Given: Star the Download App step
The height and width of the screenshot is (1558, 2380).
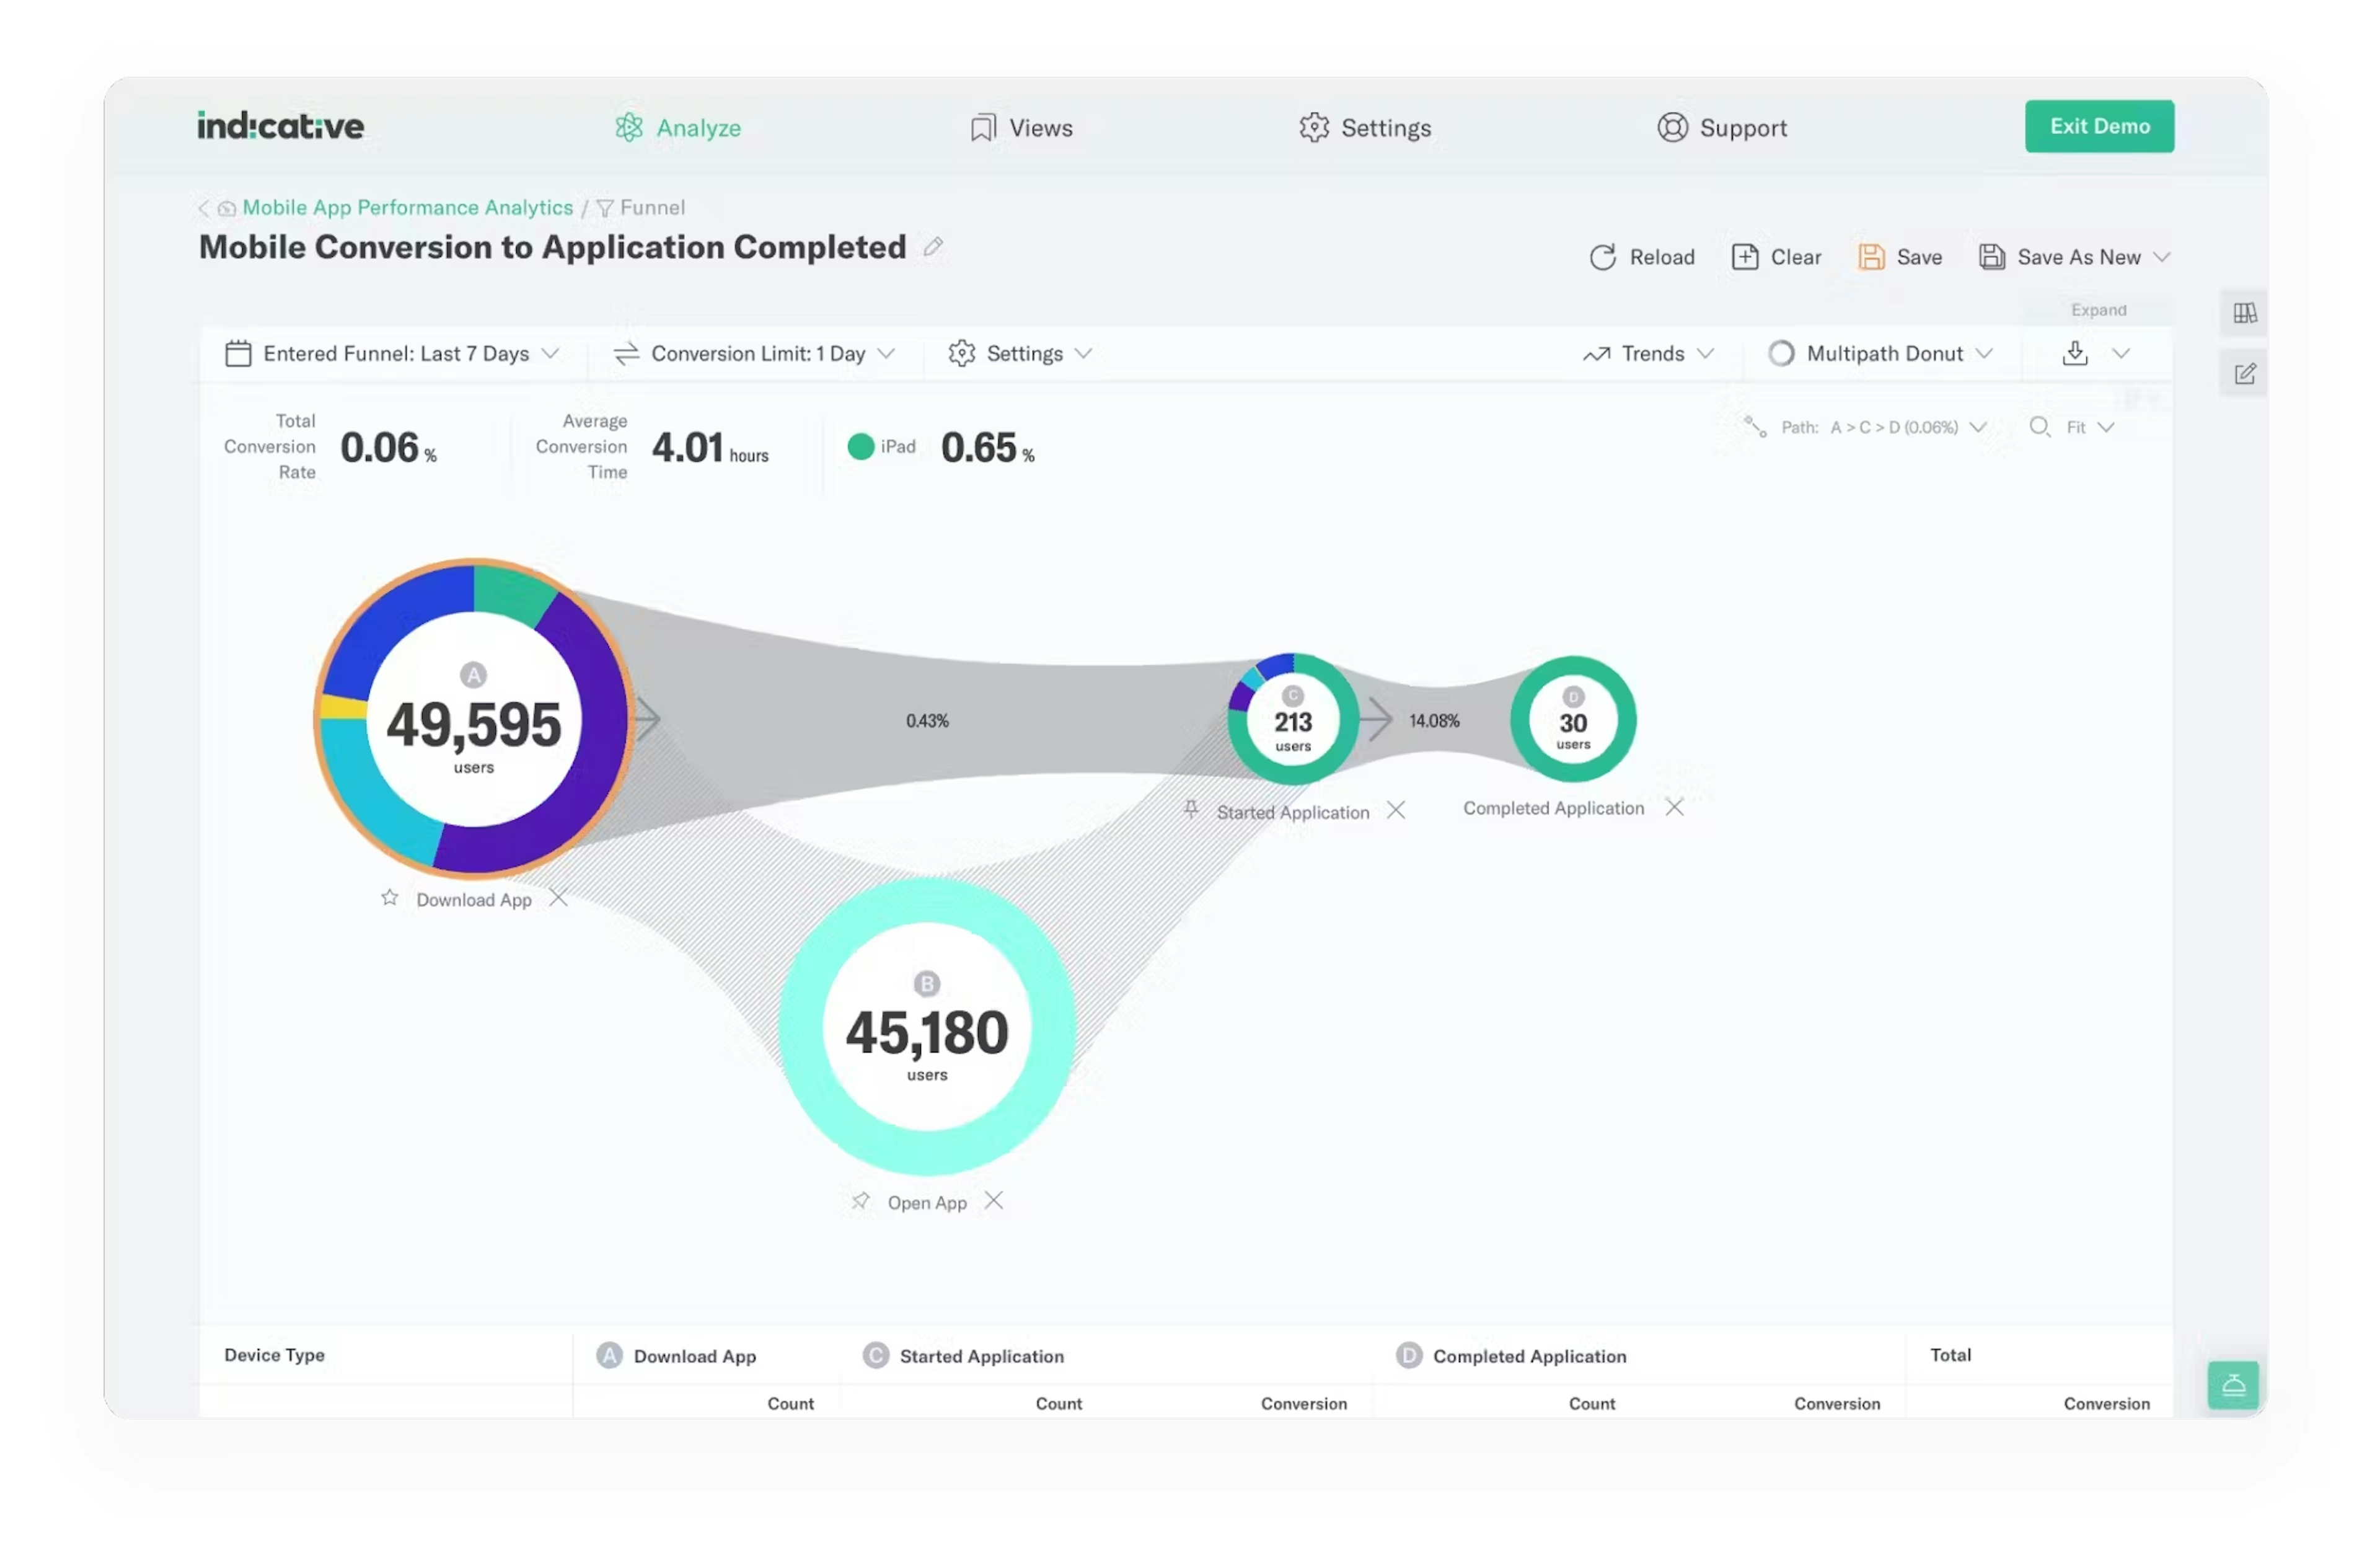Looking at the screenshot, I should click(x=389, y=897).
